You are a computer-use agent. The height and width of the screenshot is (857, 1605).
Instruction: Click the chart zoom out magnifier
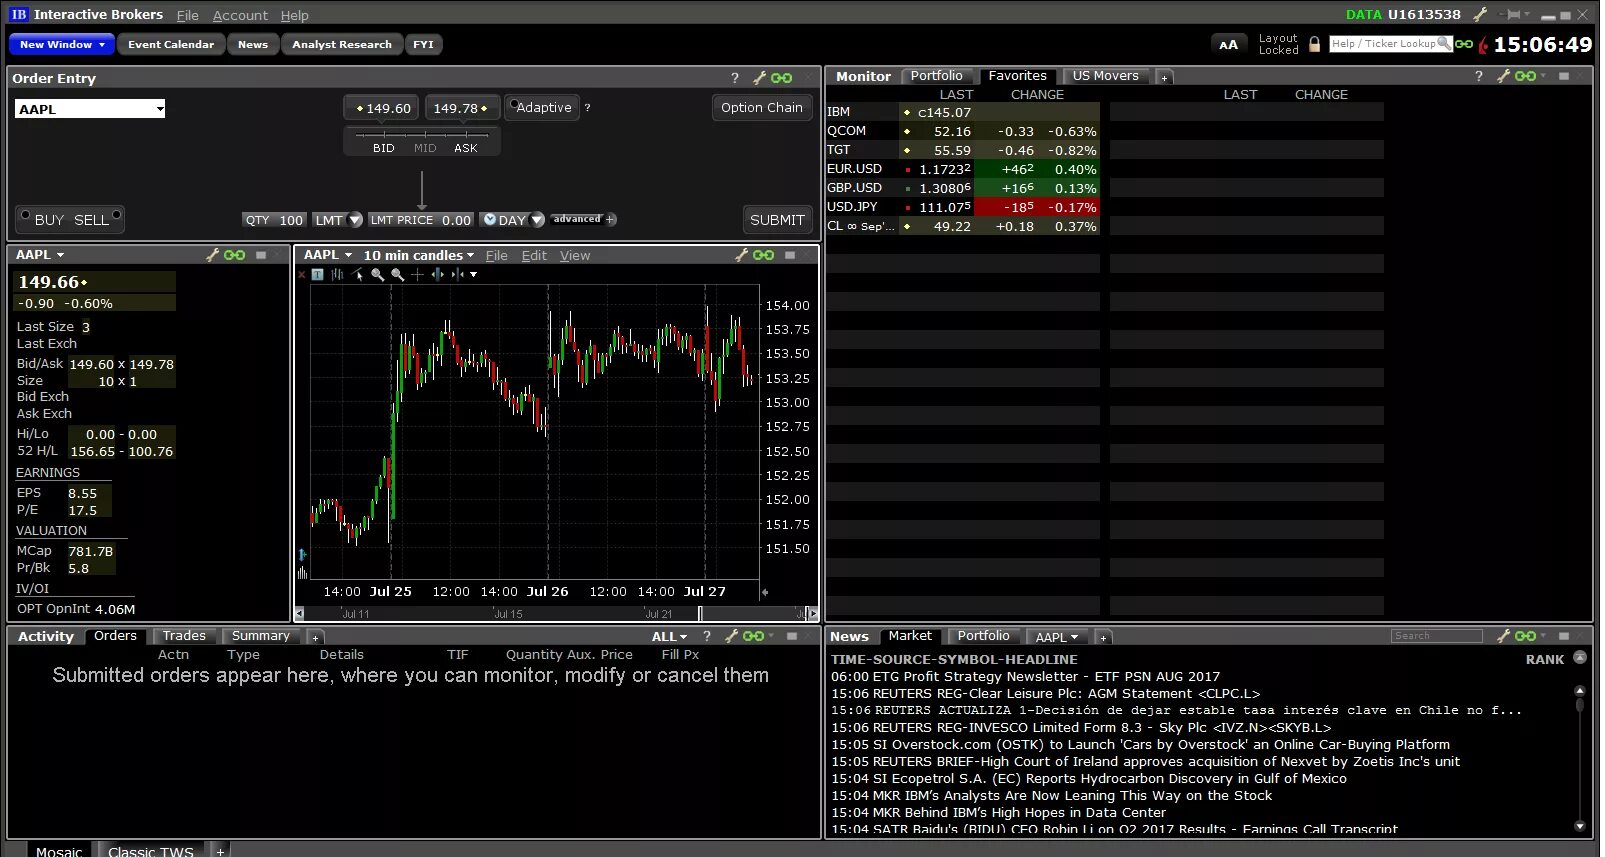click(x=398, y=274)
